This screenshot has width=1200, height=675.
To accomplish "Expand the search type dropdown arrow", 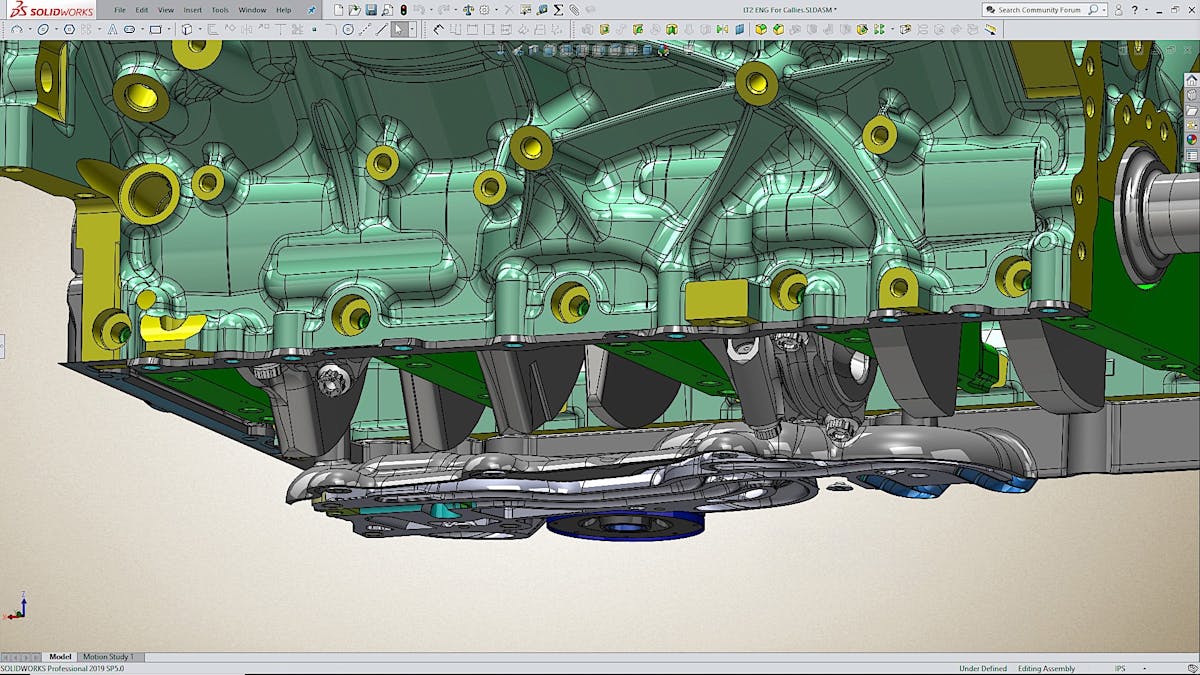I will point(1103,10).
